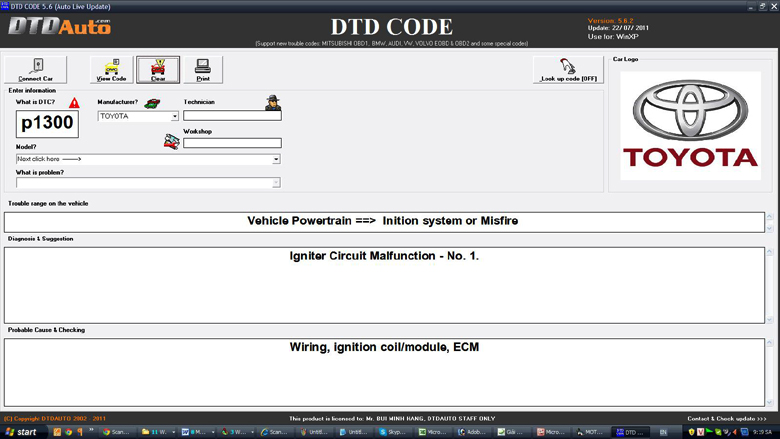780x439 pixels.
Task: Click up arrow of Trouble range scrollbar
Action: 770,216
